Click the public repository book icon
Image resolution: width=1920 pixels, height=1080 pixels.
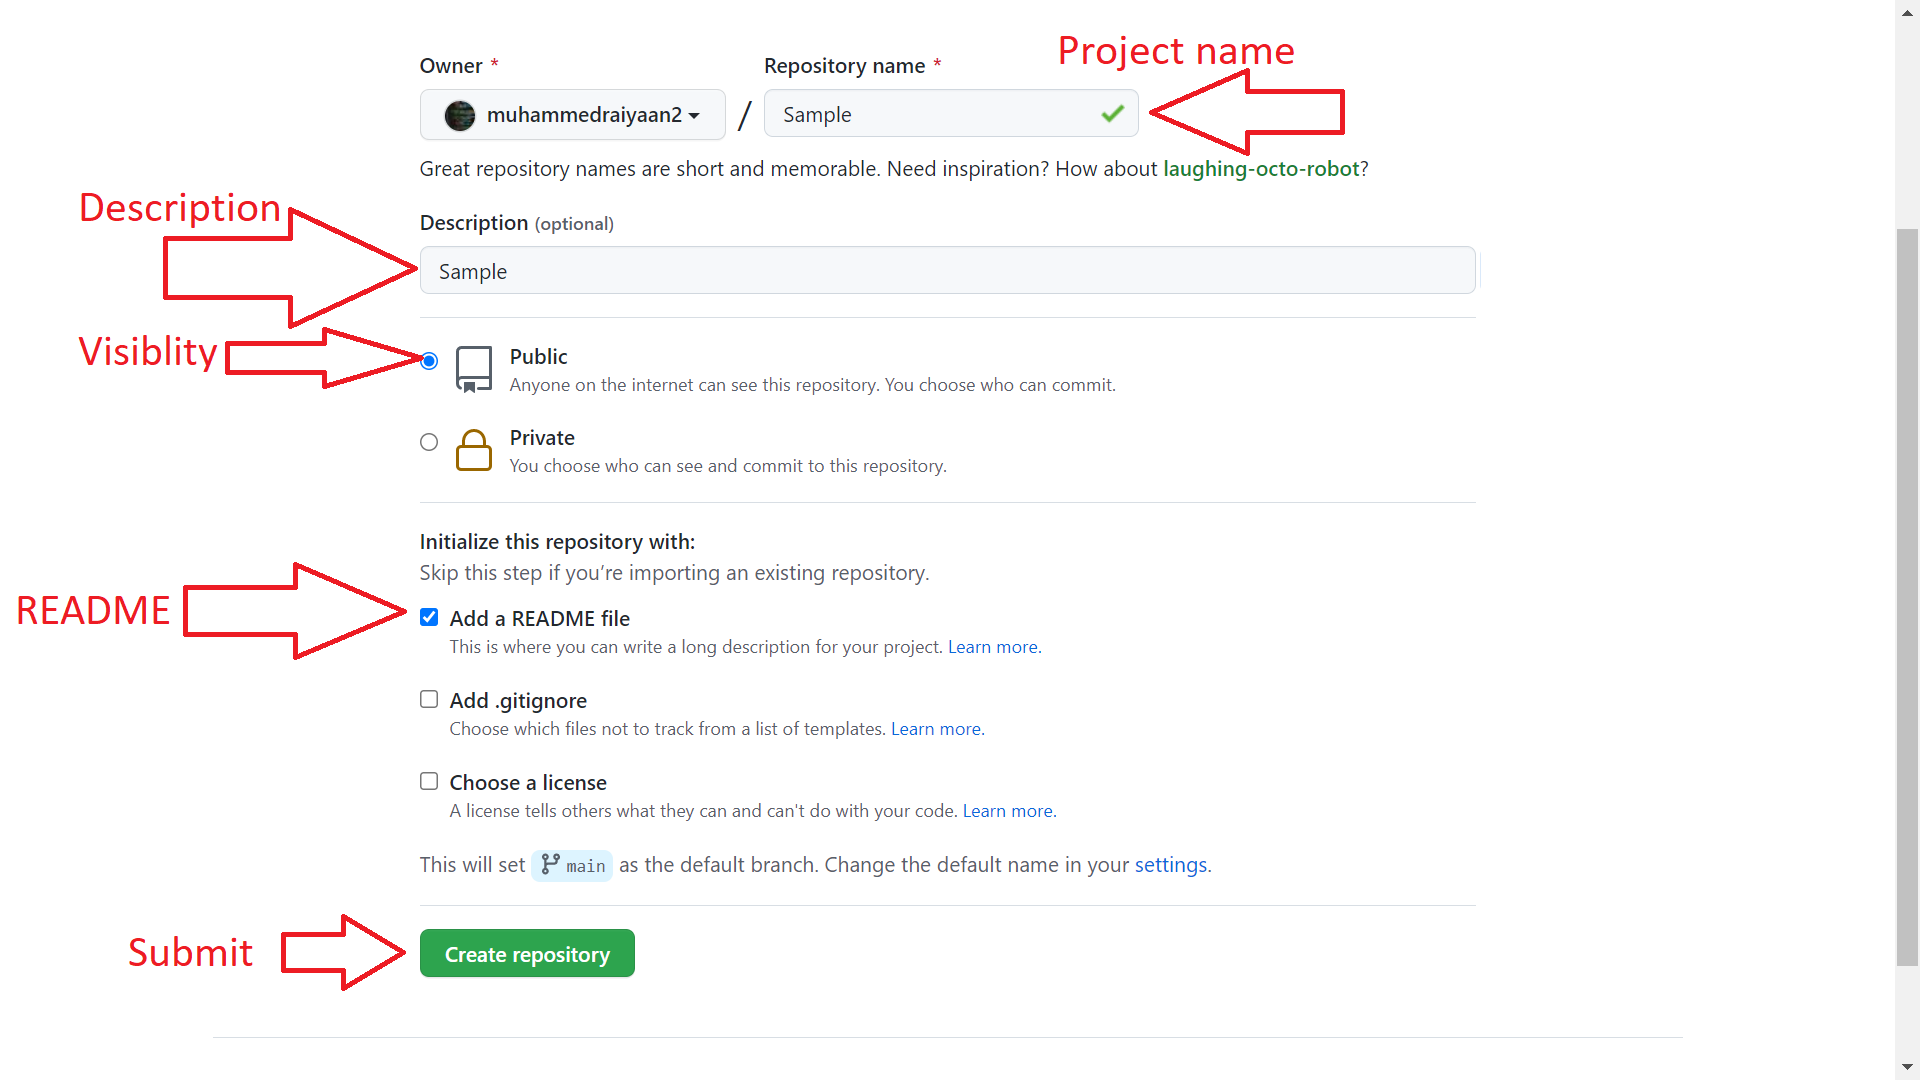click(474, 369)
